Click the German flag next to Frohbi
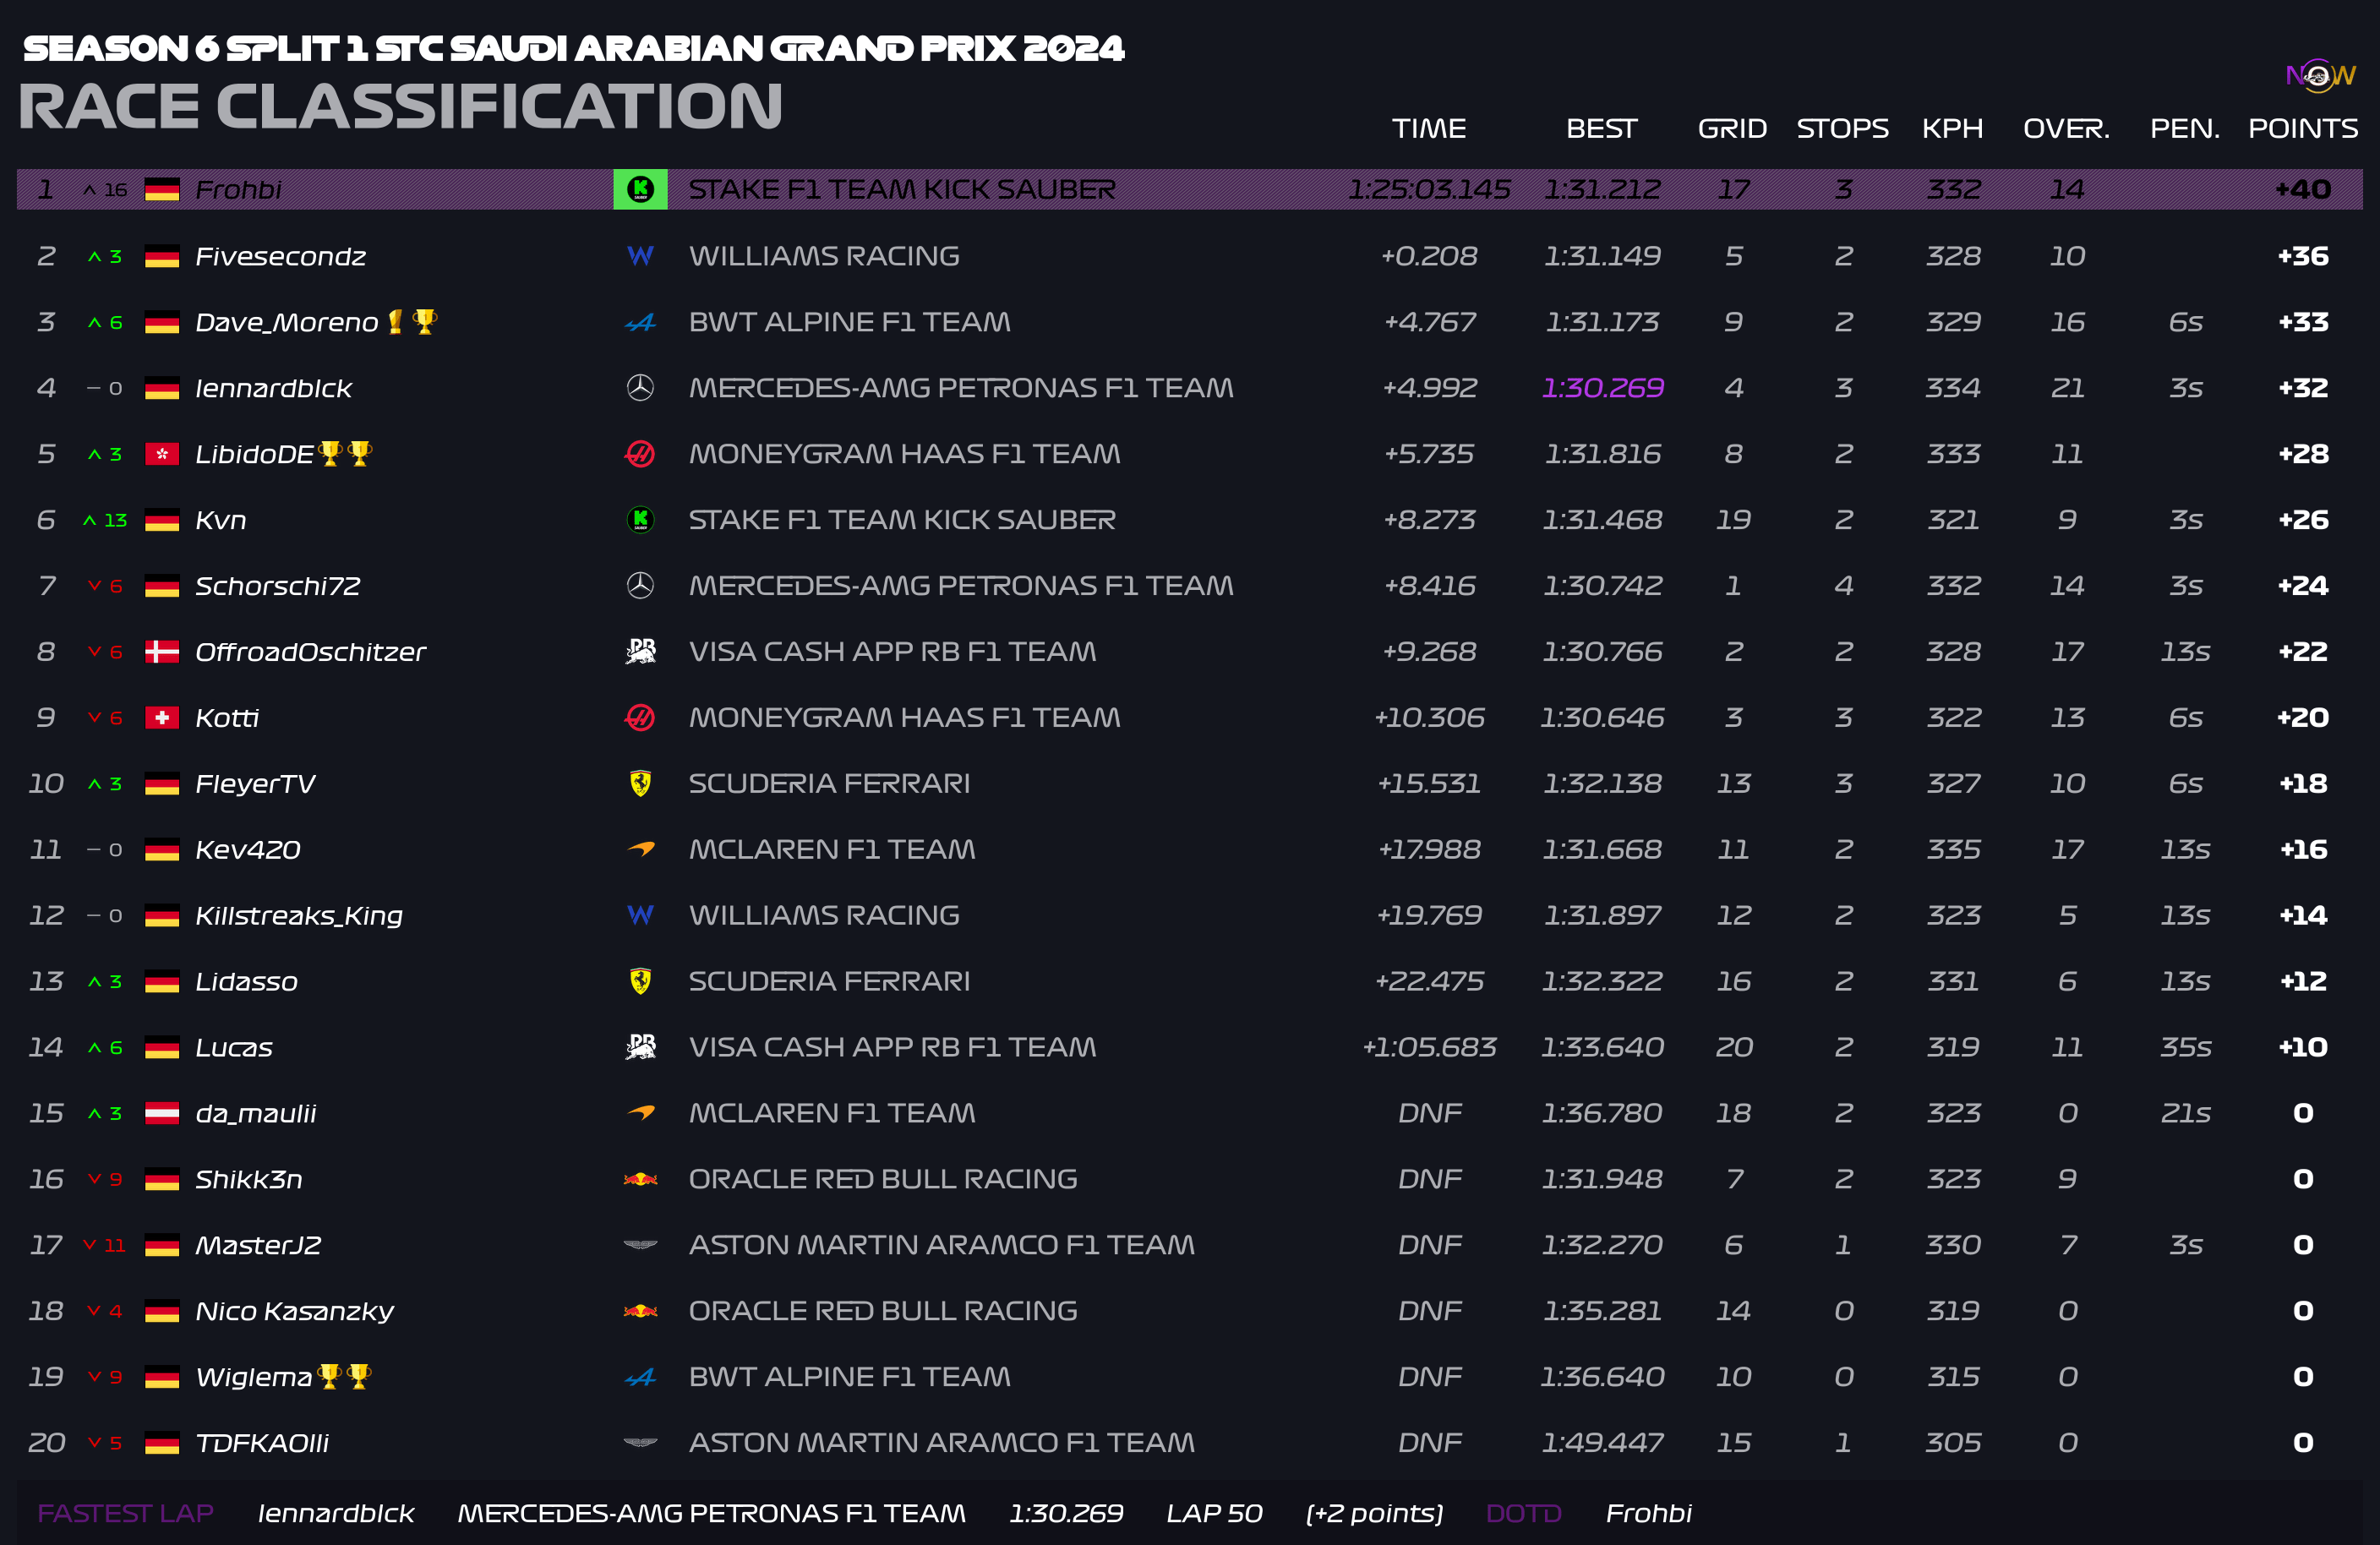 162,190
